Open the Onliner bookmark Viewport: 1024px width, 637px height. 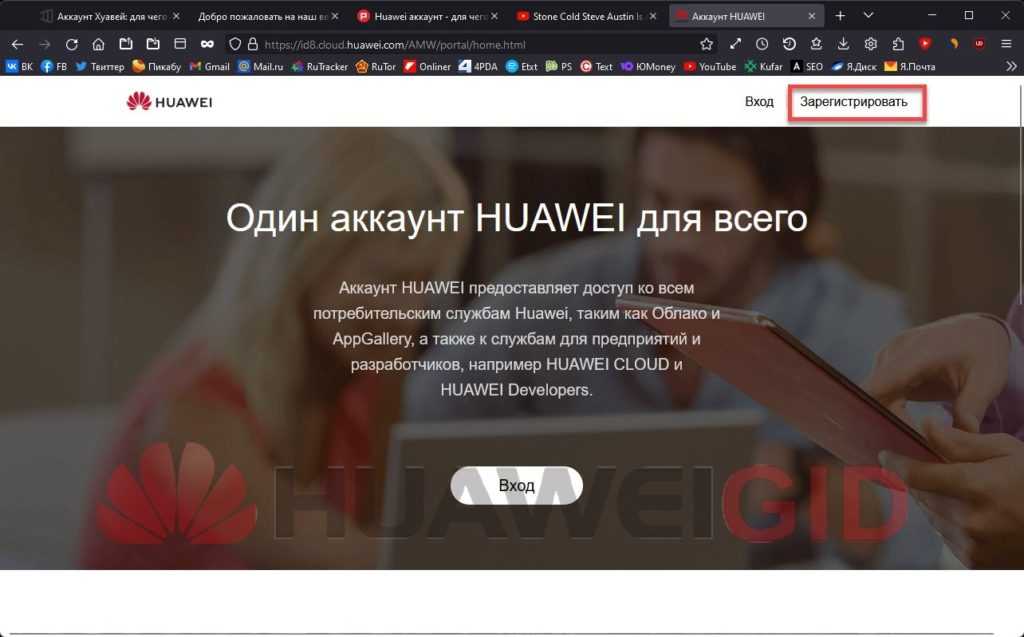[427, 67]
